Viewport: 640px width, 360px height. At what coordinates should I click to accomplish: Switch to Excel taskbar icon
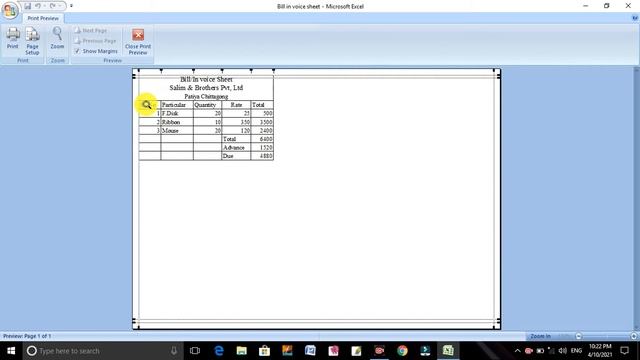tap(448, 351)
